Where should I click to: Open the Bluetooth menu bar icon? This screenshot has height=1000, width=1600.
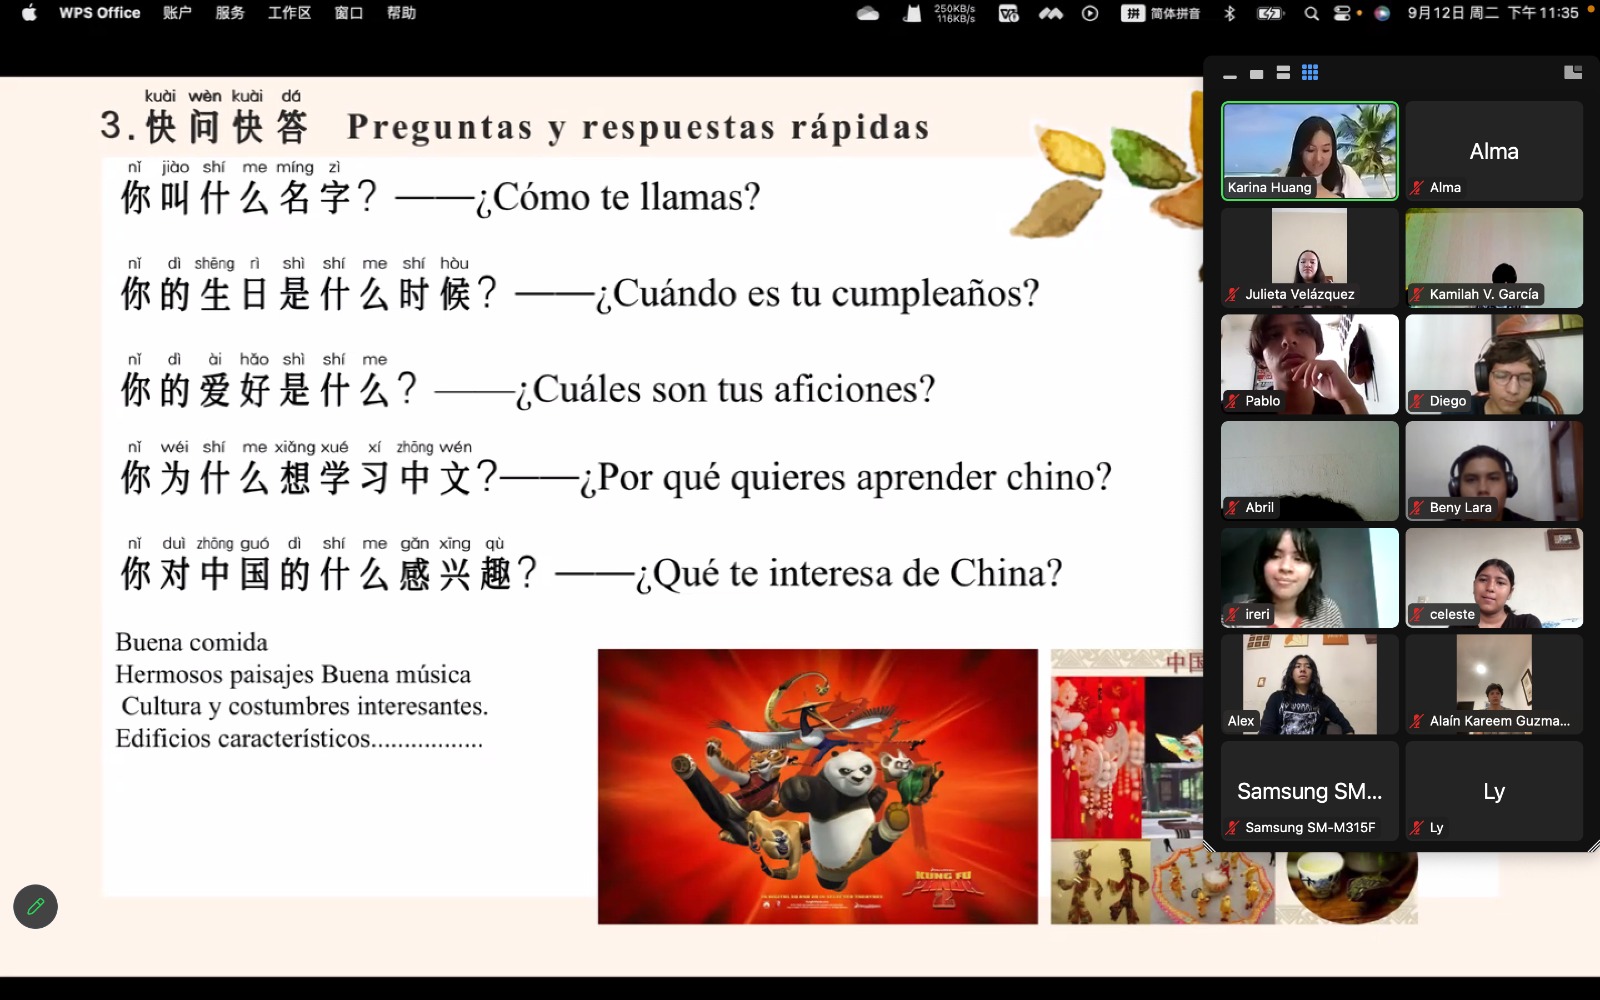coord(1230,14)
